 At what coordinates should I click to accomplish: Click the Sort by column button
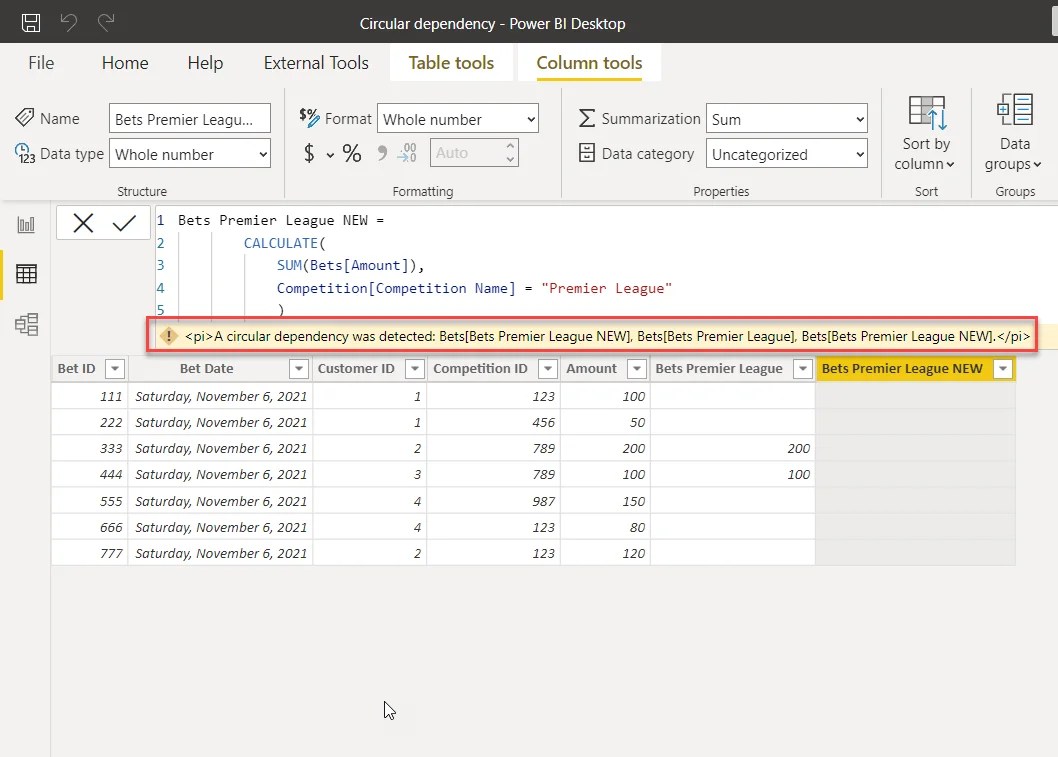(926, 134)
